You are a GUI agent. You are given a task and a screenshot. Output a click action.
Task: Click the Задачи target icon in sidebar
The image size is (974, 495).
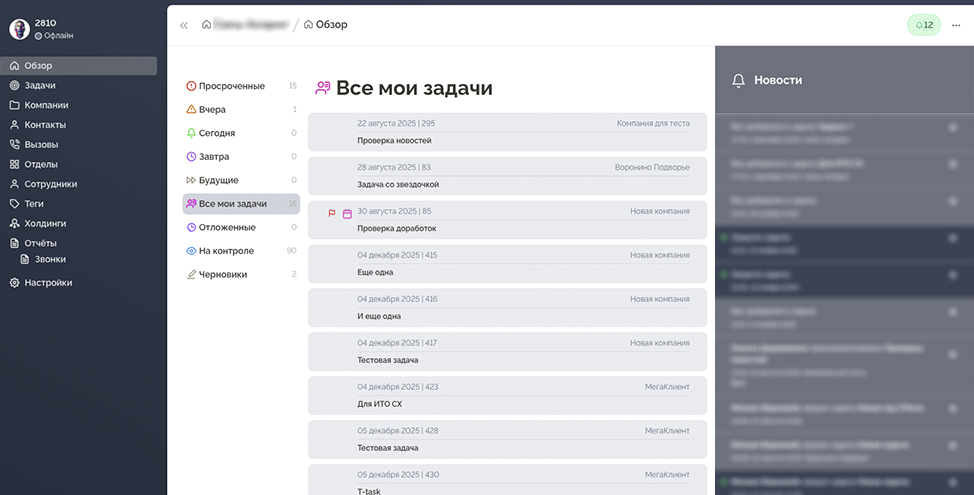14,86
